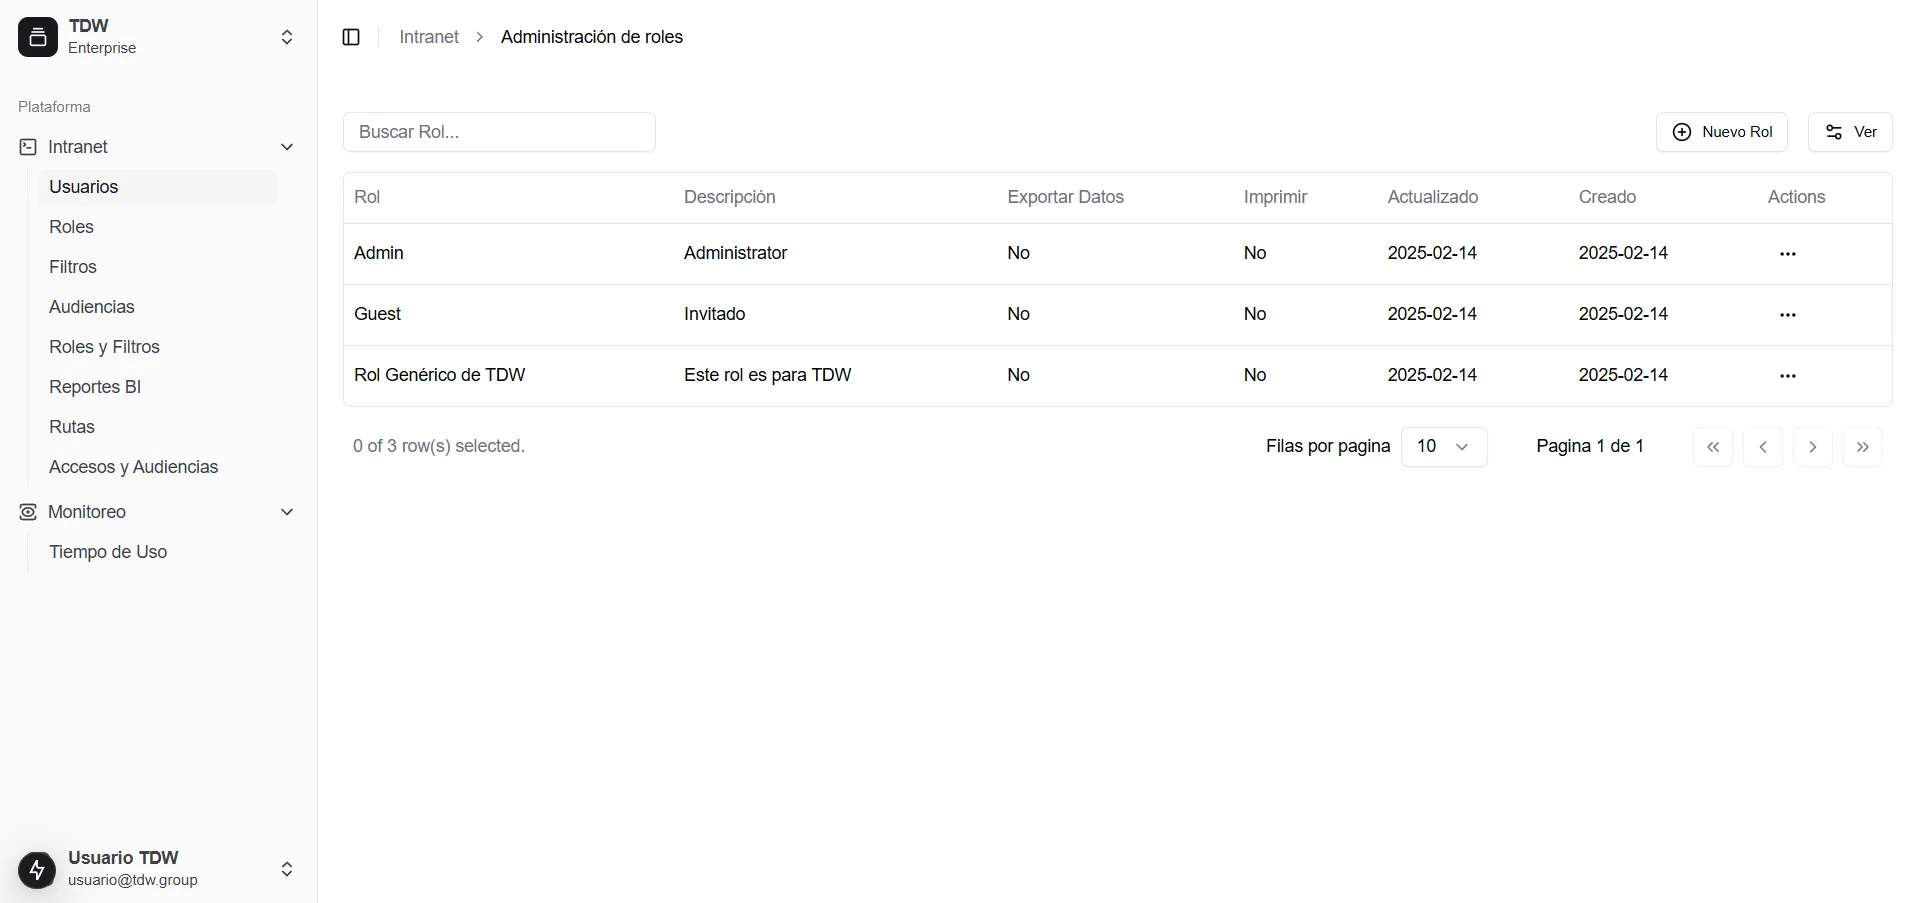
Task: Click the Administrator description cell
Action: (x=735, y=253)
